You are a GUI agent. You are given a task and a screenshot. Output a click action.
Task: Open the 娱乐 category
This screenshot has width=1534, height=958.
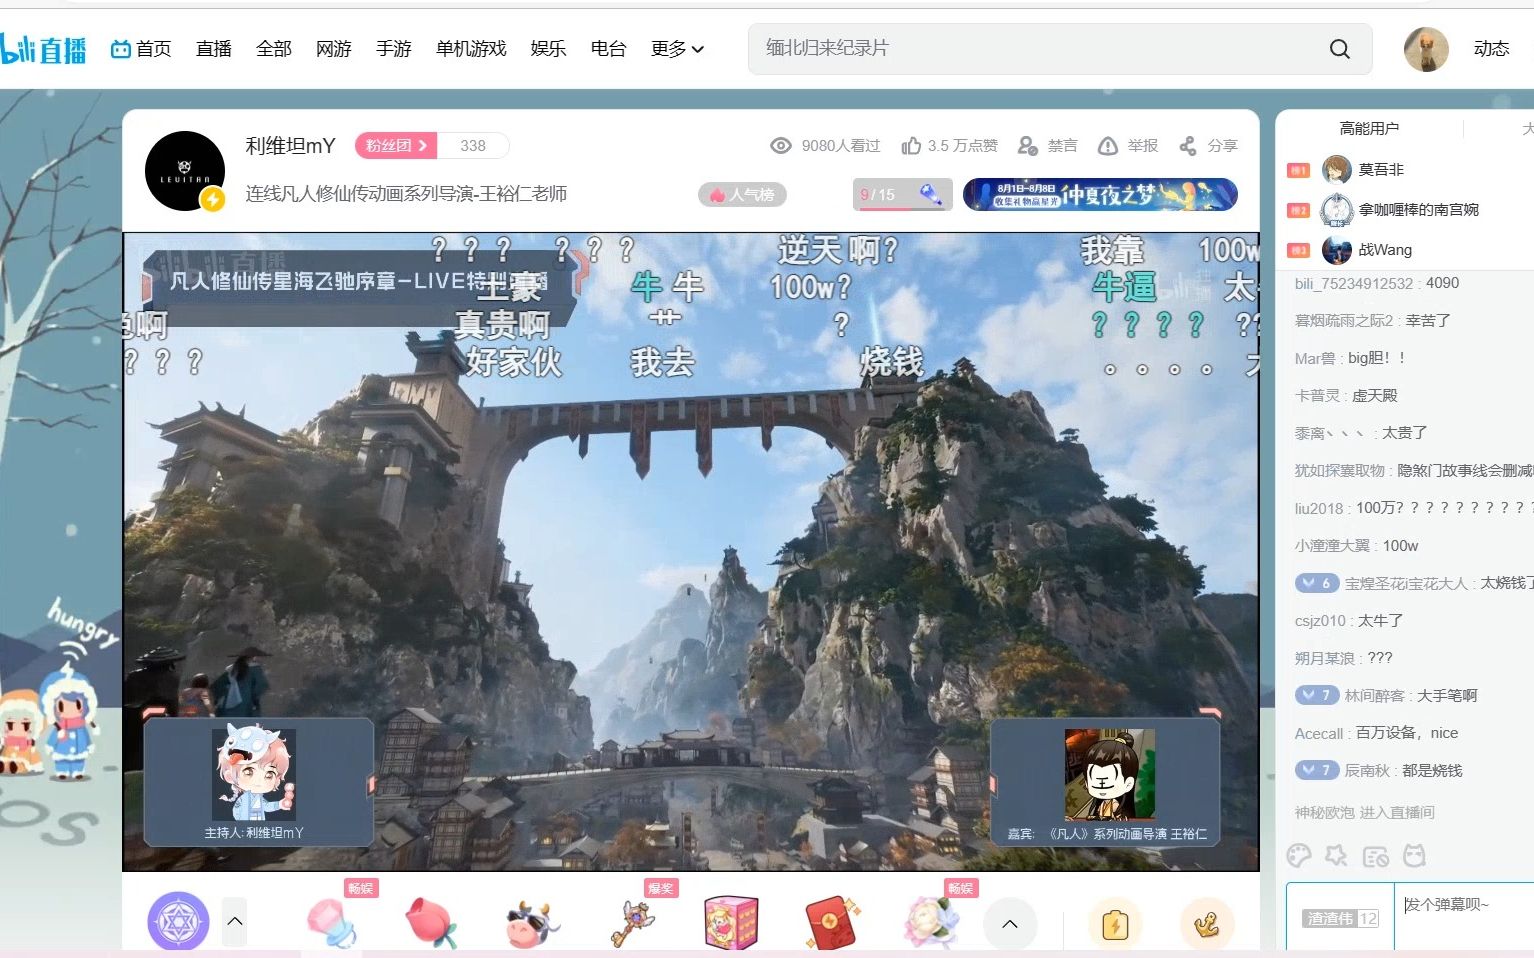point(549,49)
